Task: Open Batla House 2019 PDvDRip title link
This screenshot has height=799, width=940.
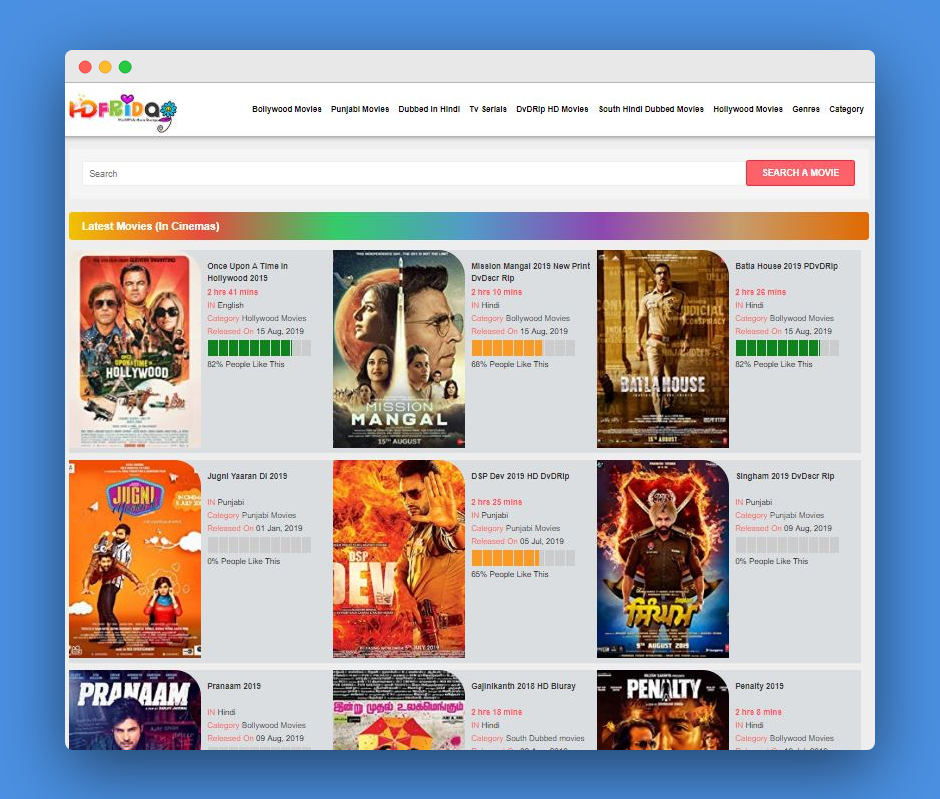Action: point(787,266)
